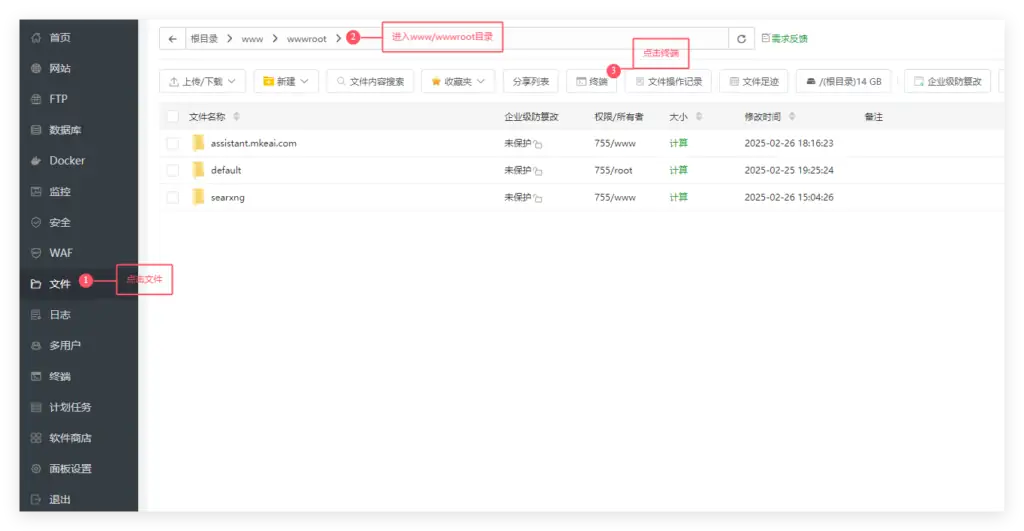Open the 收藏夹 favorites dropdown

(x=458, y=82)
